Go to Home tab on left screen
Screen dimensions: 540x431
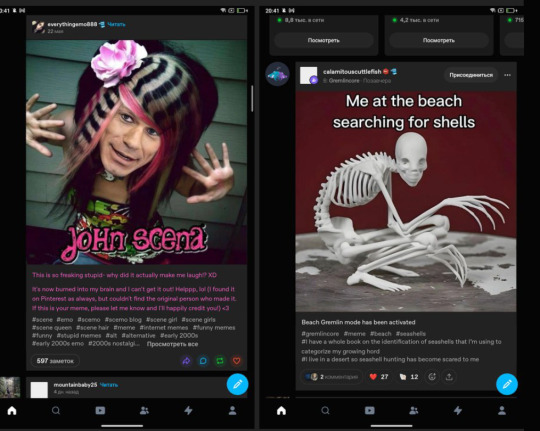click(x=12, y=410)
